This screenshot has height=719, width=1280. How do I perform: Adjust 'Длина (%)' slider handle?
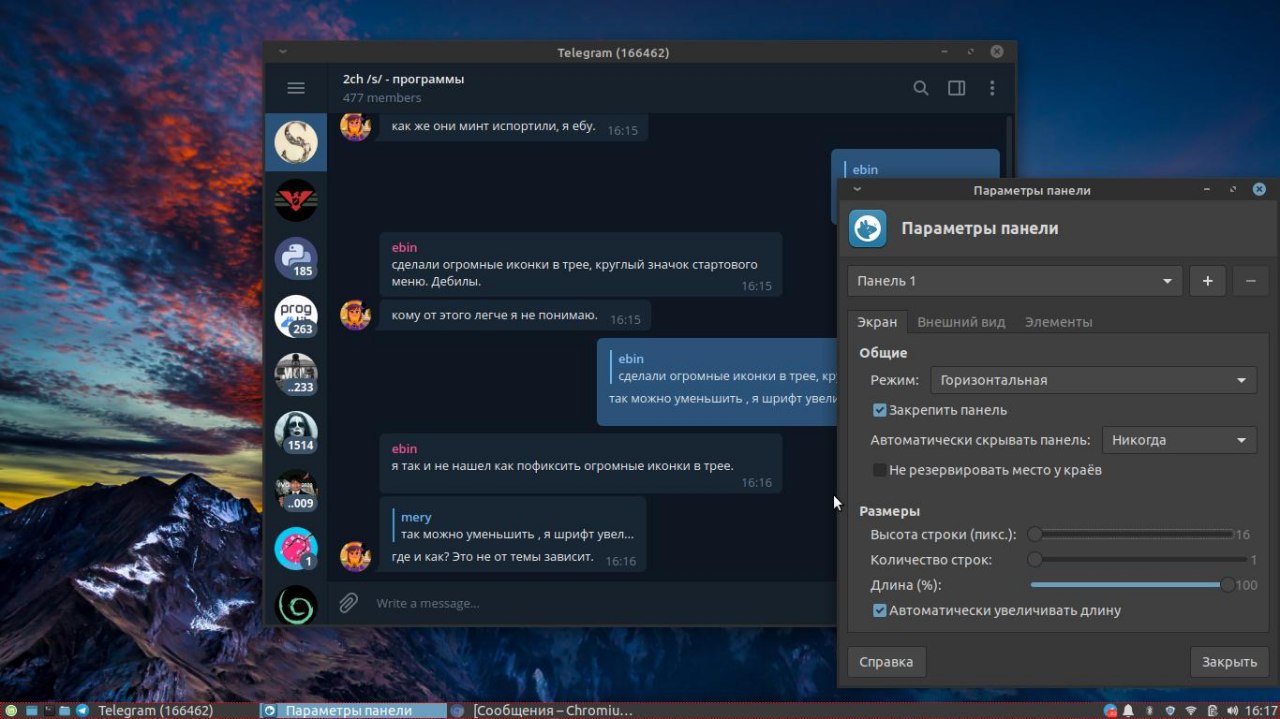point(1227,585)
